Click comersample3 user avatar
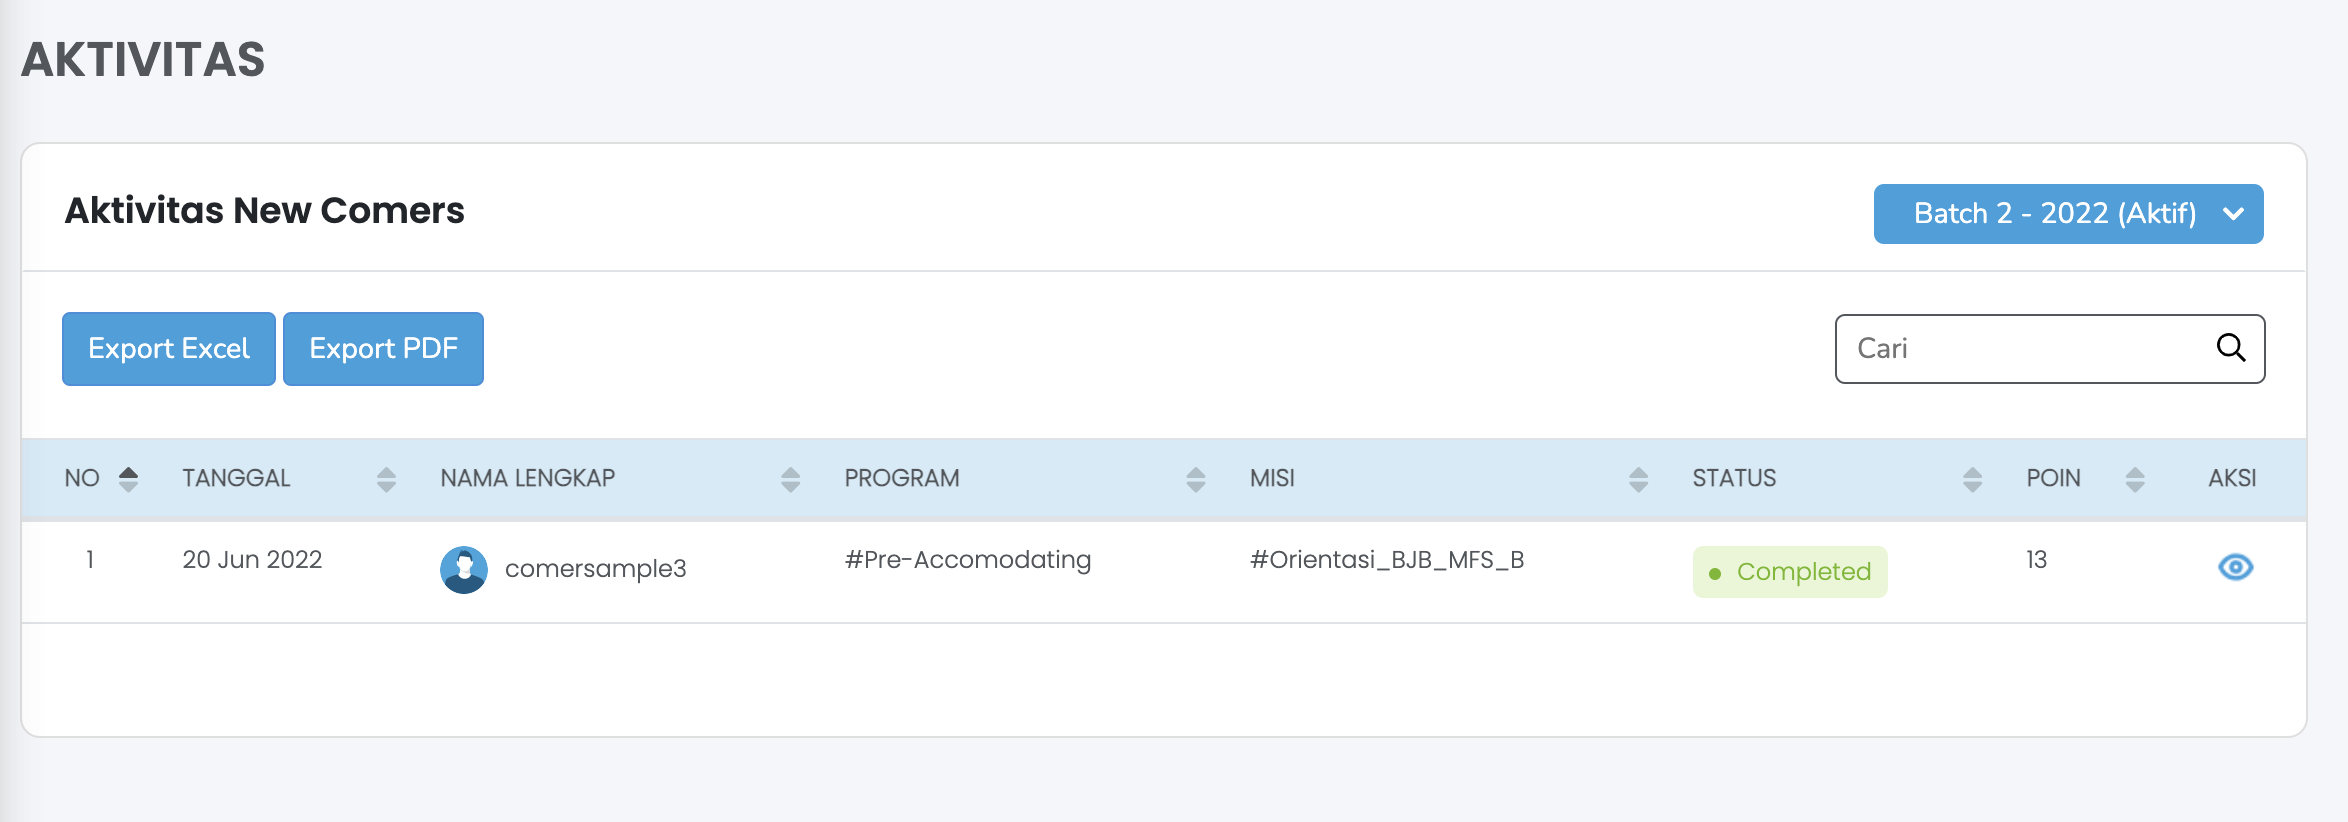 [464, 570]
